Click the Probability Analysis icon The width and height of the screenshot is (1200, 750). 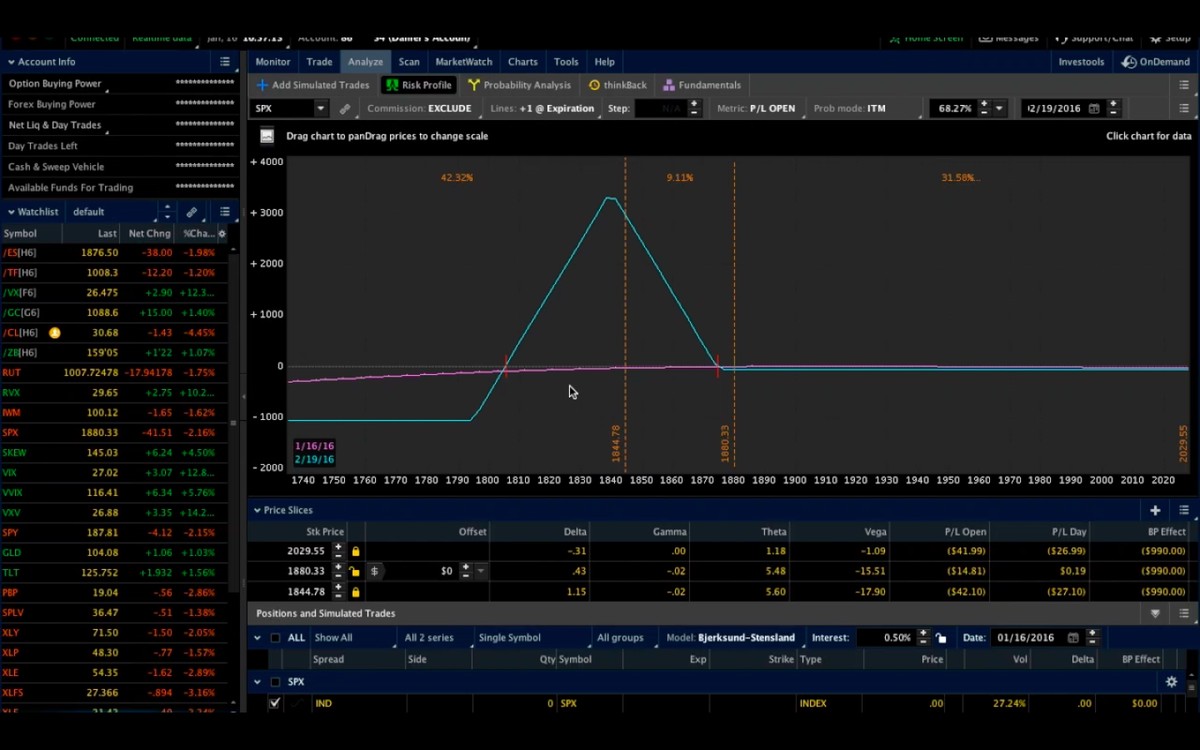[x=475, y=85]
